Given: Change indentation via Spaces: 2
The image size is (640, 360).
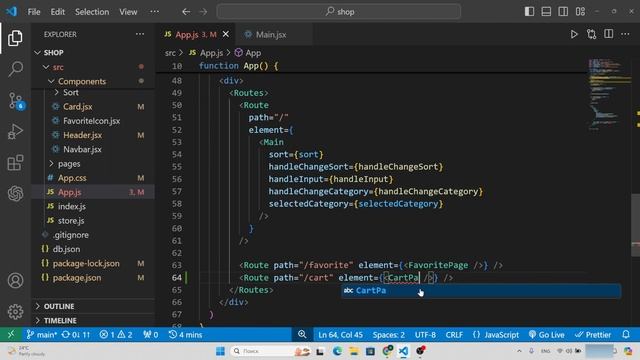Looking at the screenshot, I should click(389, 335).
